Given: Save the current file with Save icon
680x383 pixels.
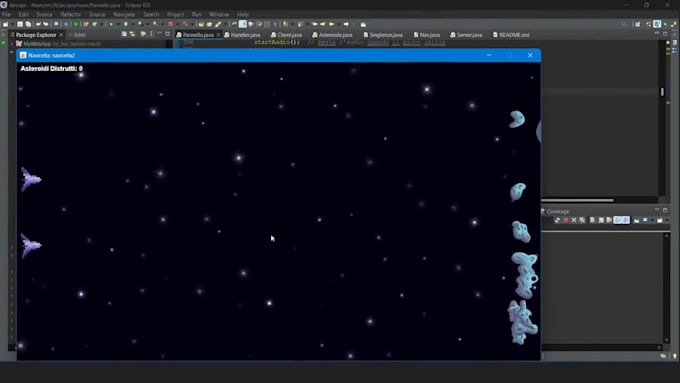Looking at the screenshot, I should [20, 24].
